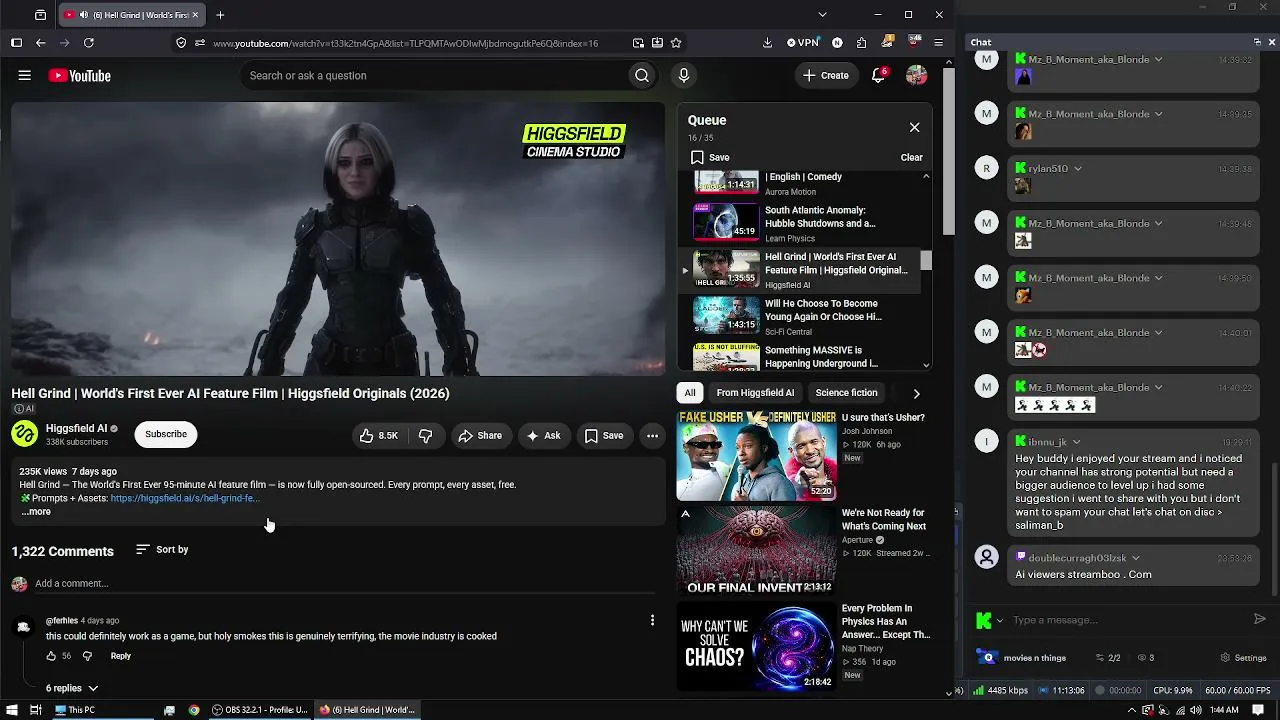Open ibnnu_jk user options chevron in chat
The height and width of the screenshot is (720, 1280).
click(x=1076, y=442)
